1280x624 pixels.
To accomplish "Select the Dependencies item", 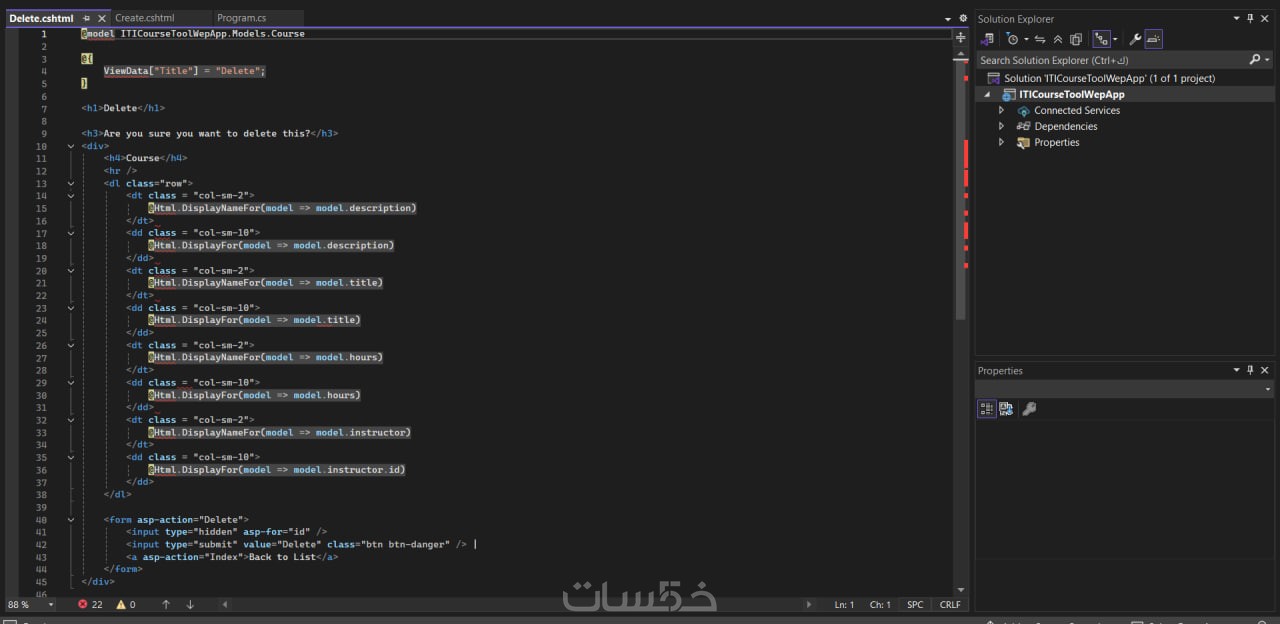I will [1065, 126].
